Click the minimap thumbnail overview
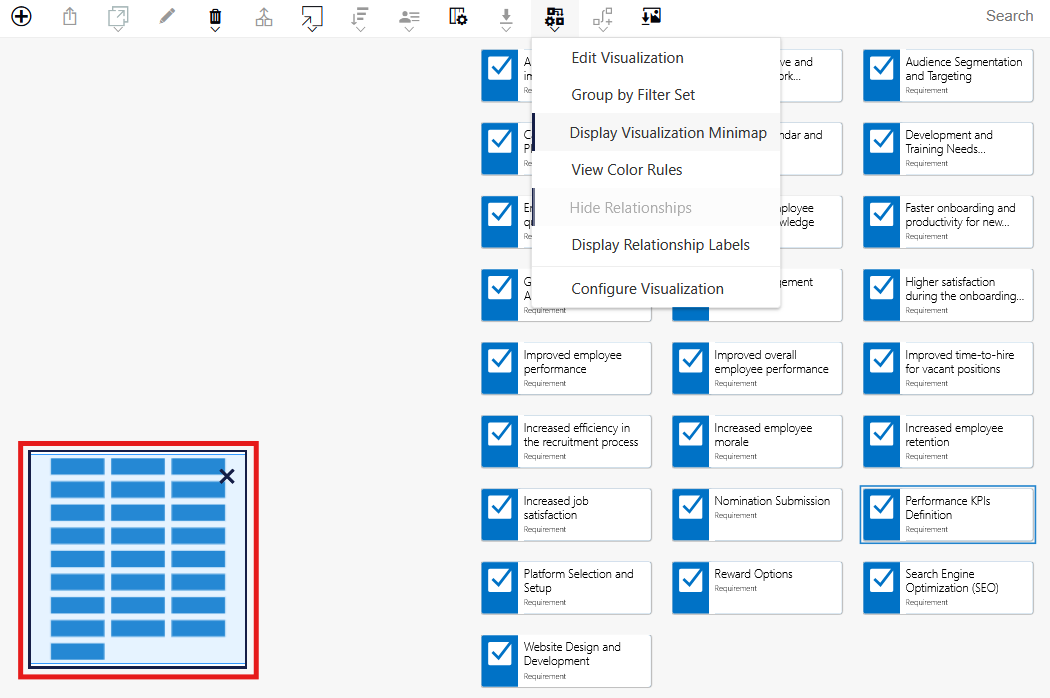This screenshot has height=698, width=1050. [x=138, y=559]
